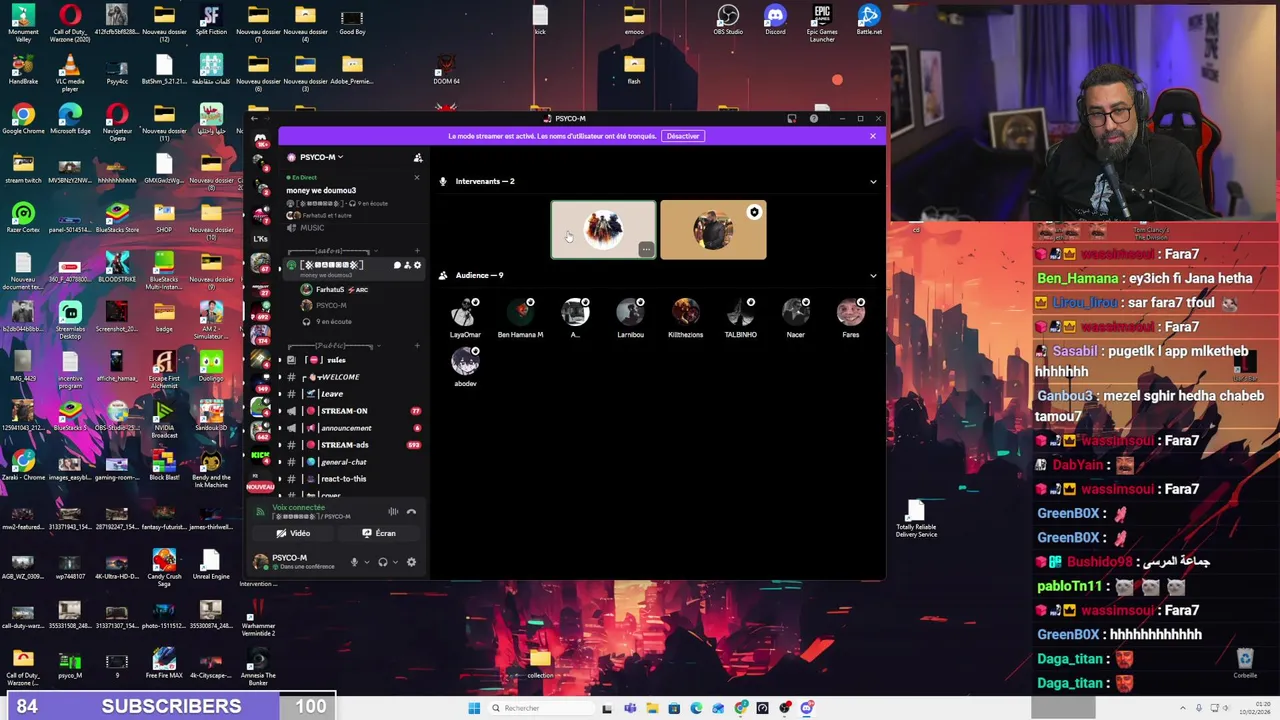Open the KICK server in server list
This screenshot has width=1280, height=720.
coord(260,457)
